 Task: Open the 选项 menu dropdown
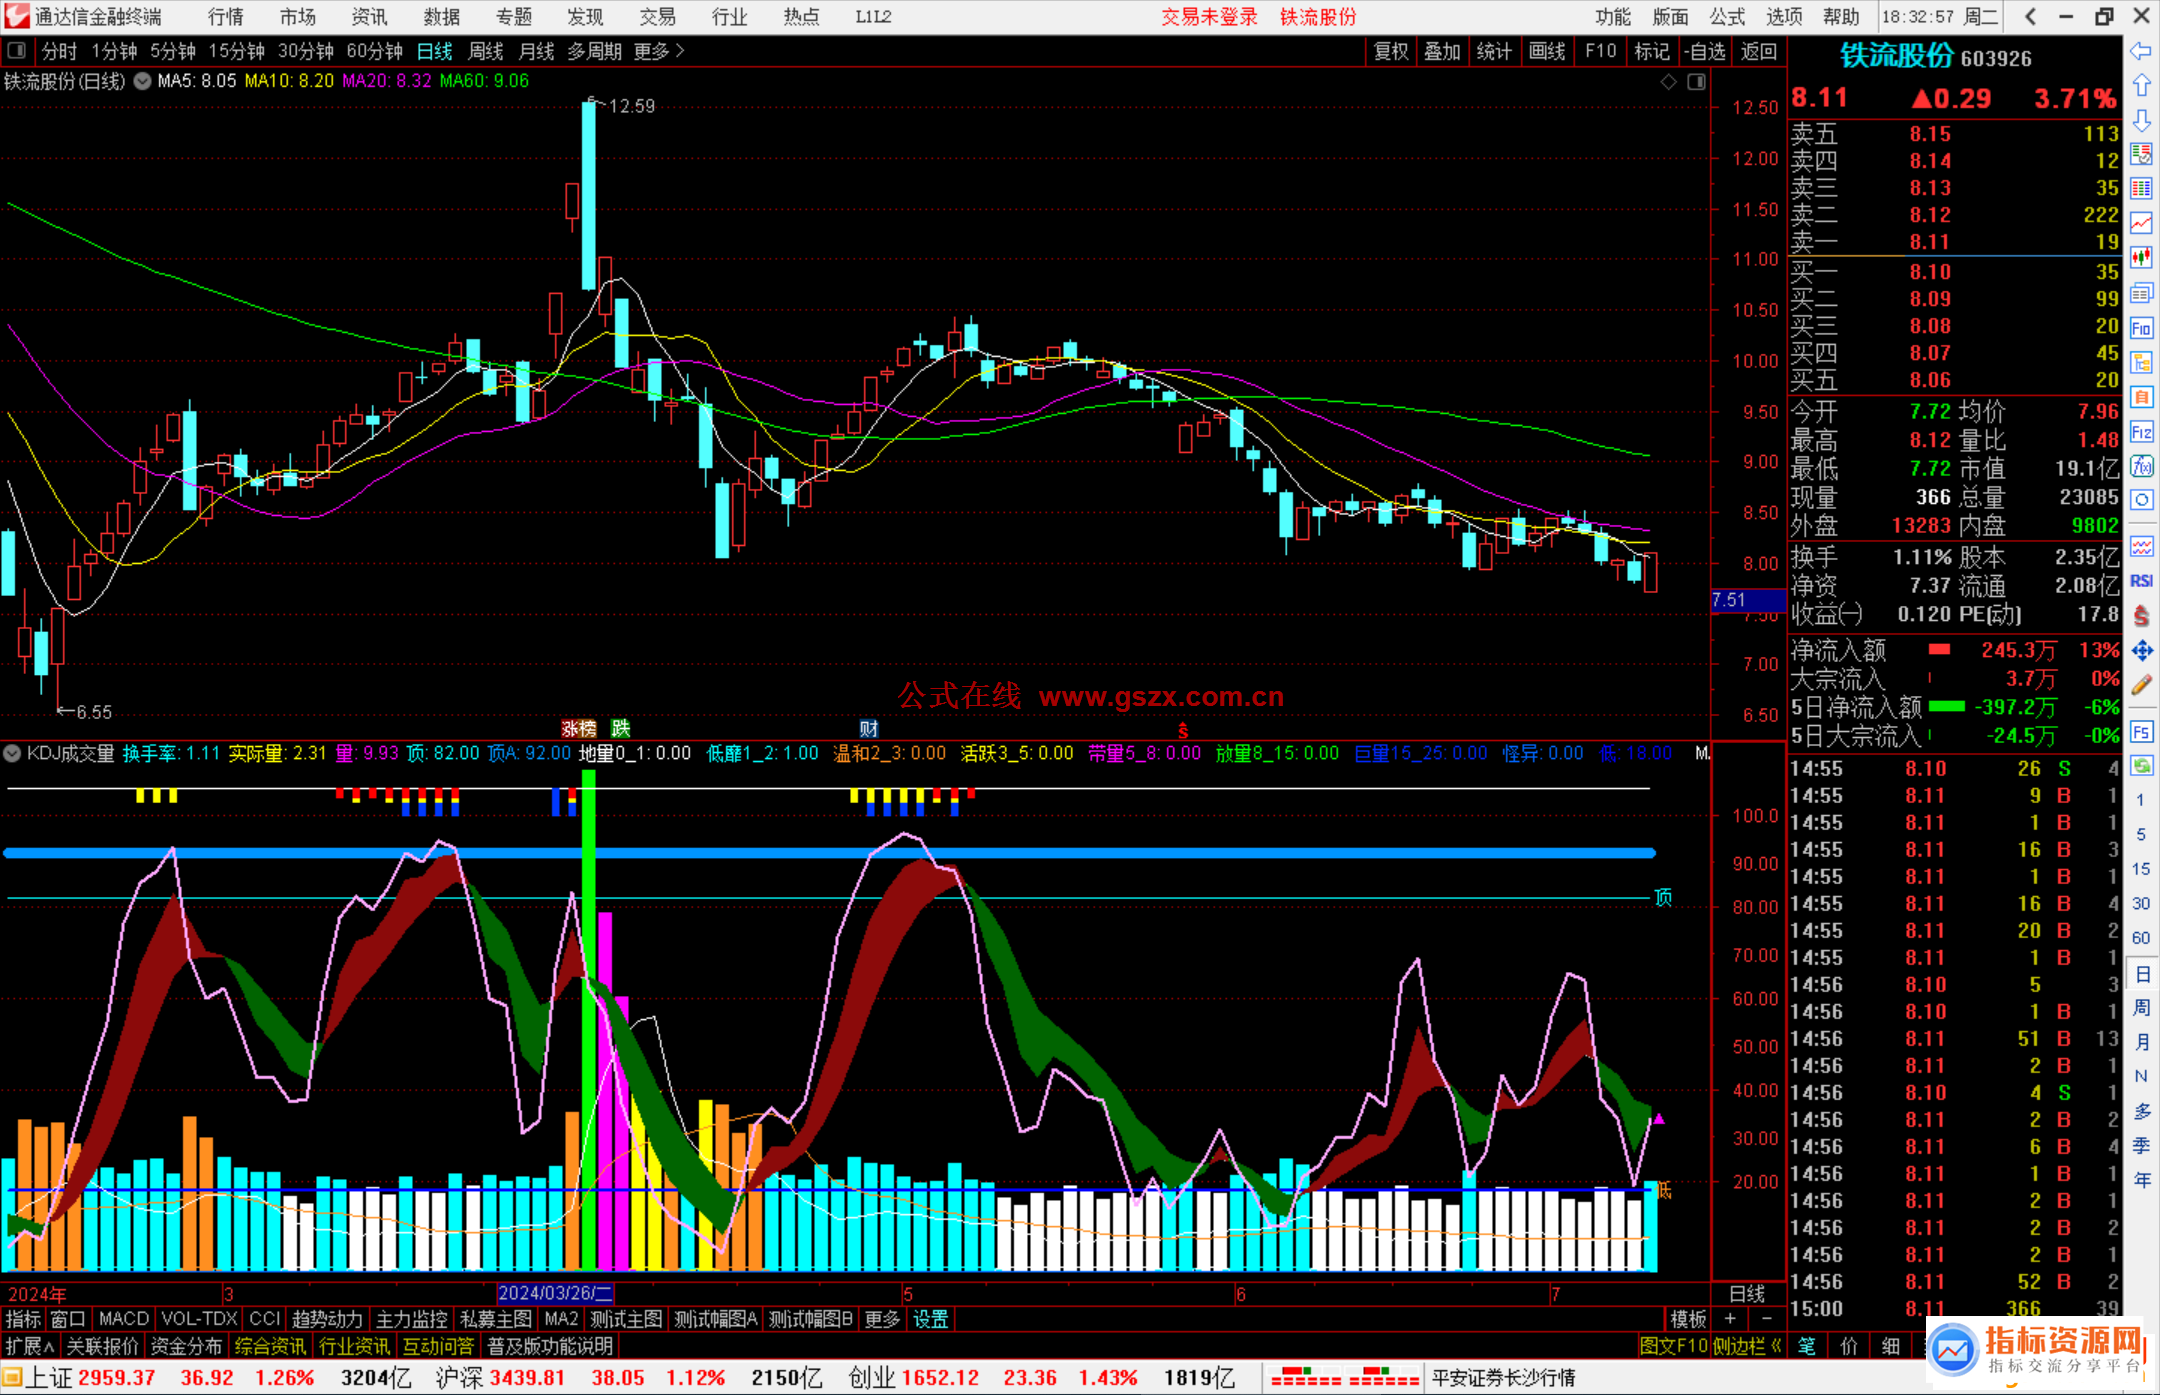1784,17
